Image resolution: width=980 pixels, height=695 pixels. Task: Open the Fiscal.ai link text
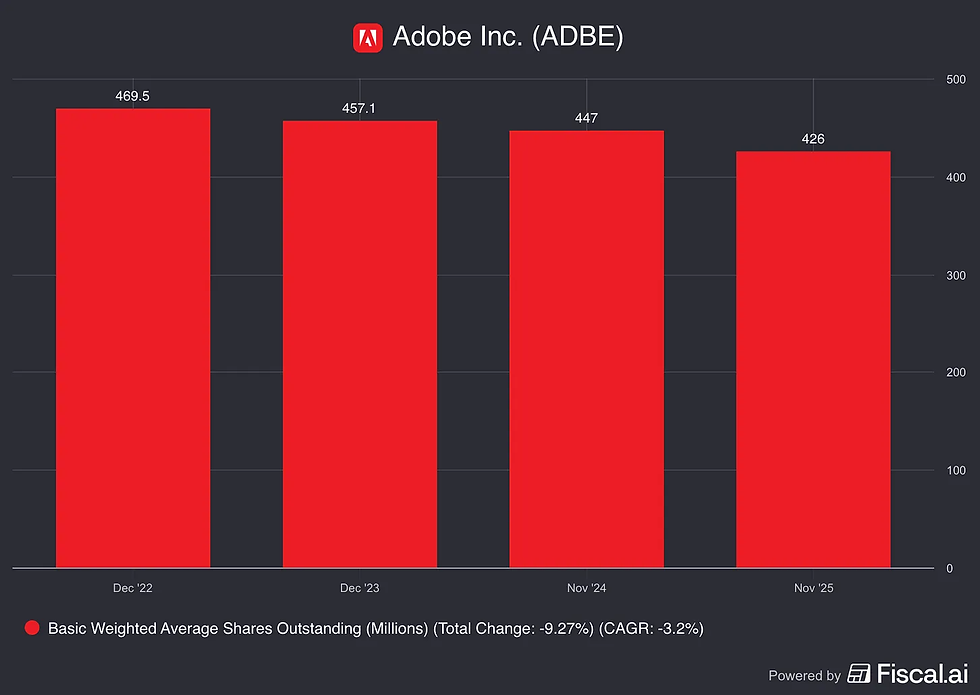[x=922, y=674]
